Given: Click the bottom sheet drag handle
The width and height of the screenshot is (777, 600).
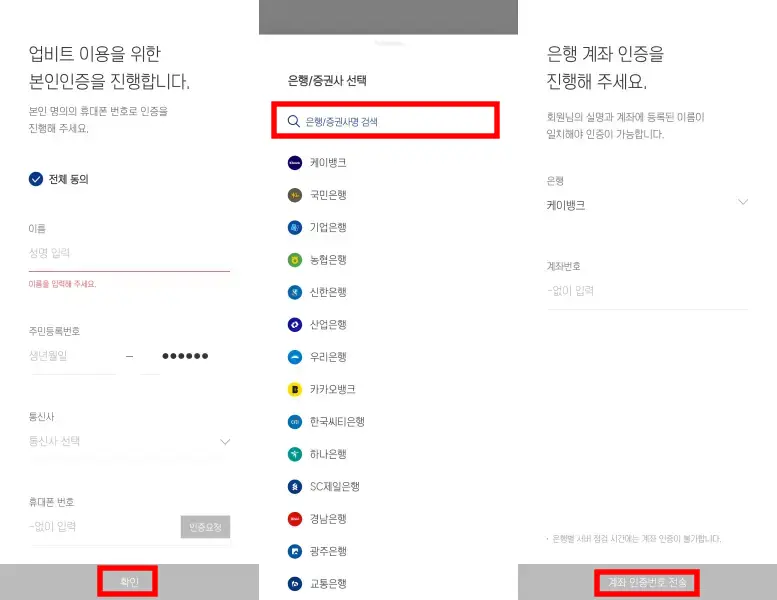Looking at the screenshot, I should coord(389,43).
